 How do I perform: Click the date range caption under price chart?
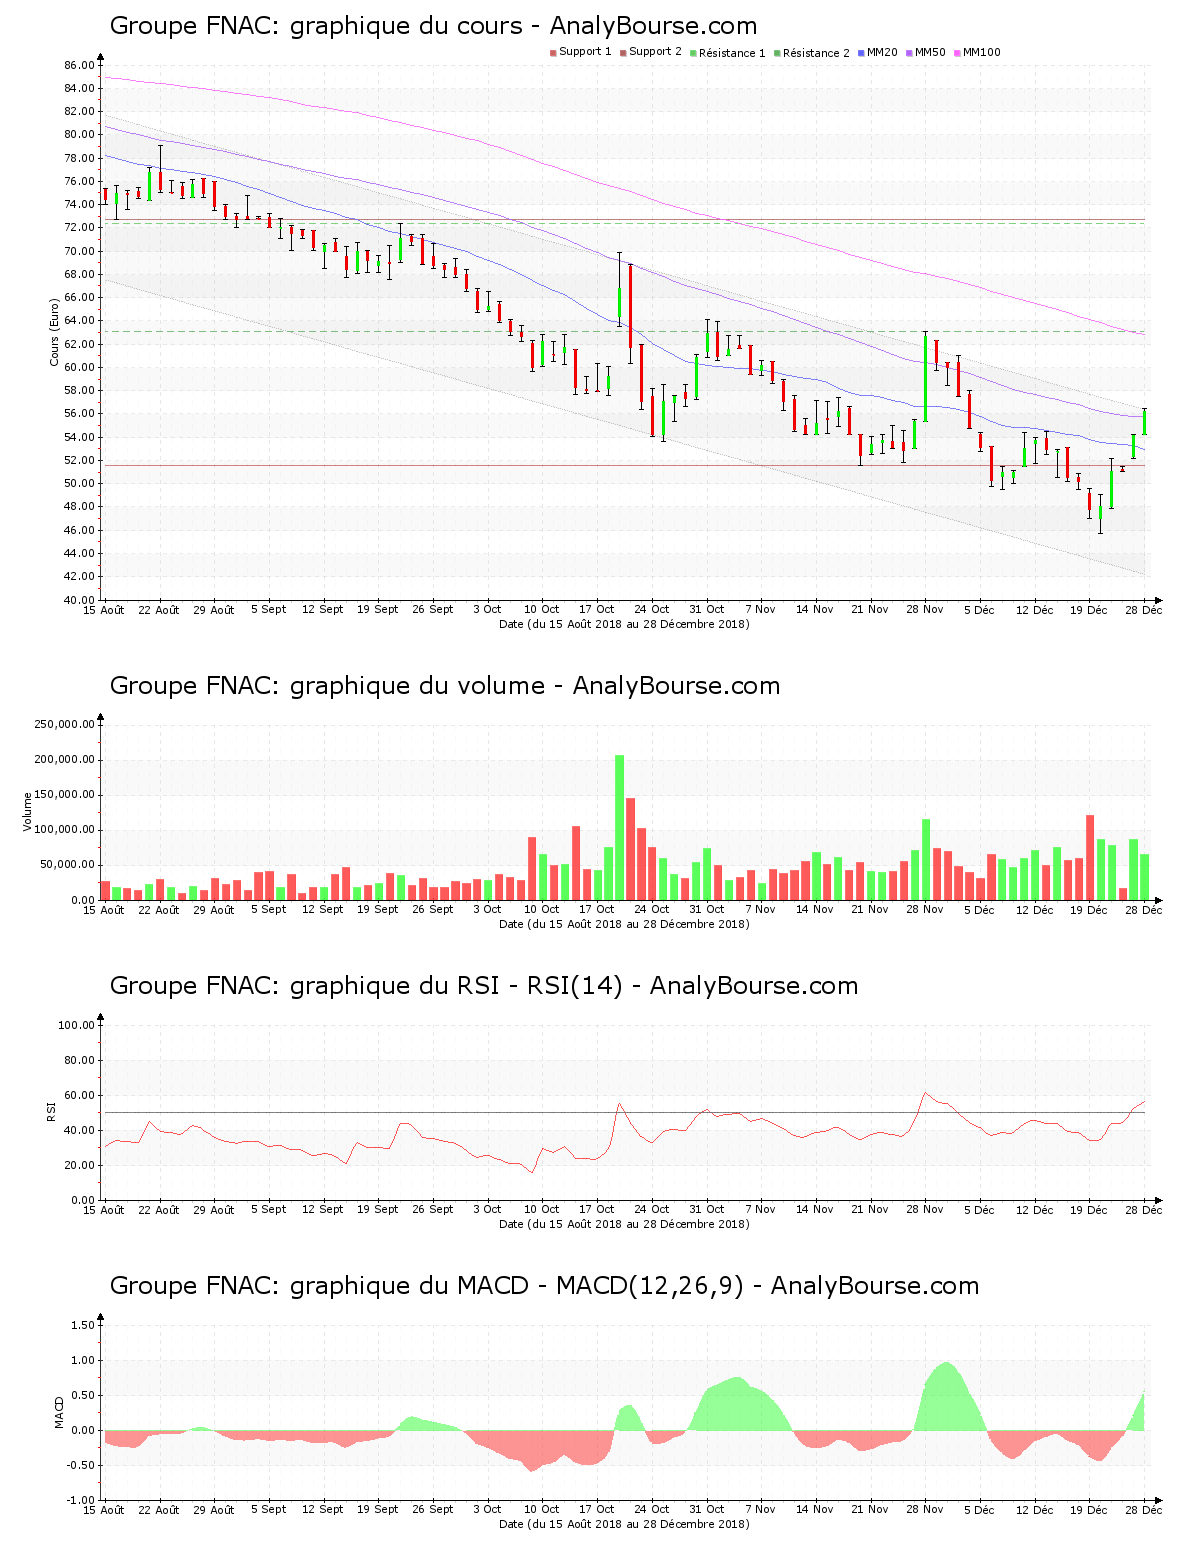click(x=624, y=624)
